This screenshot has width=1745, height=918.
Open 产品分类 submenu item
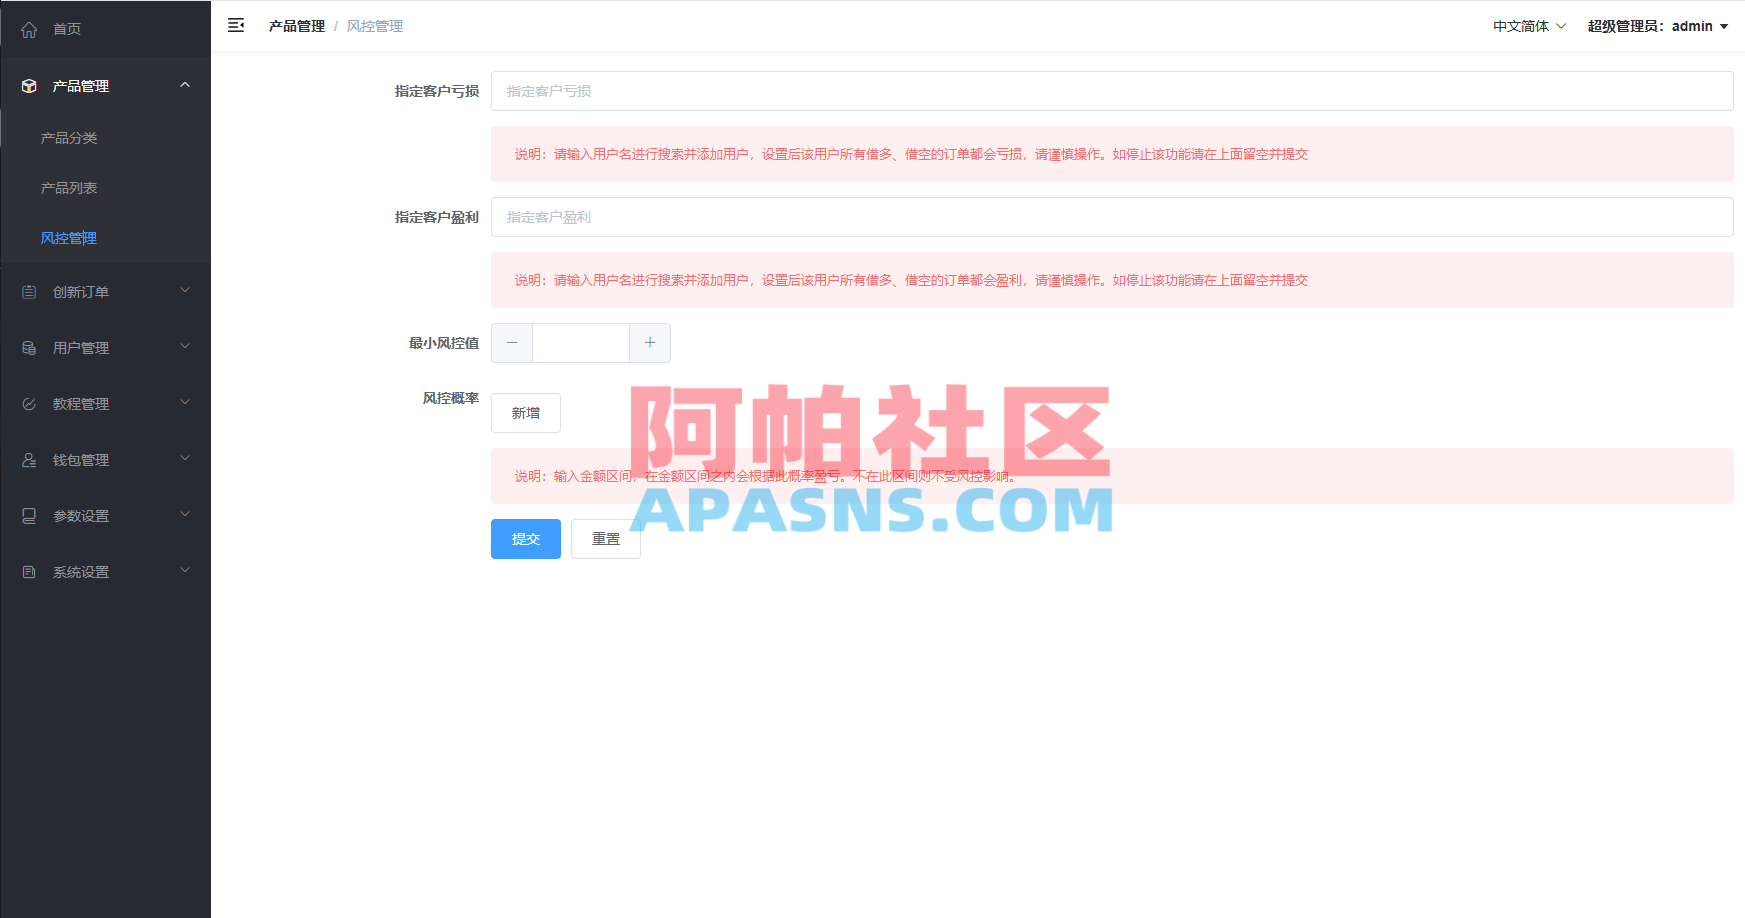106,138
